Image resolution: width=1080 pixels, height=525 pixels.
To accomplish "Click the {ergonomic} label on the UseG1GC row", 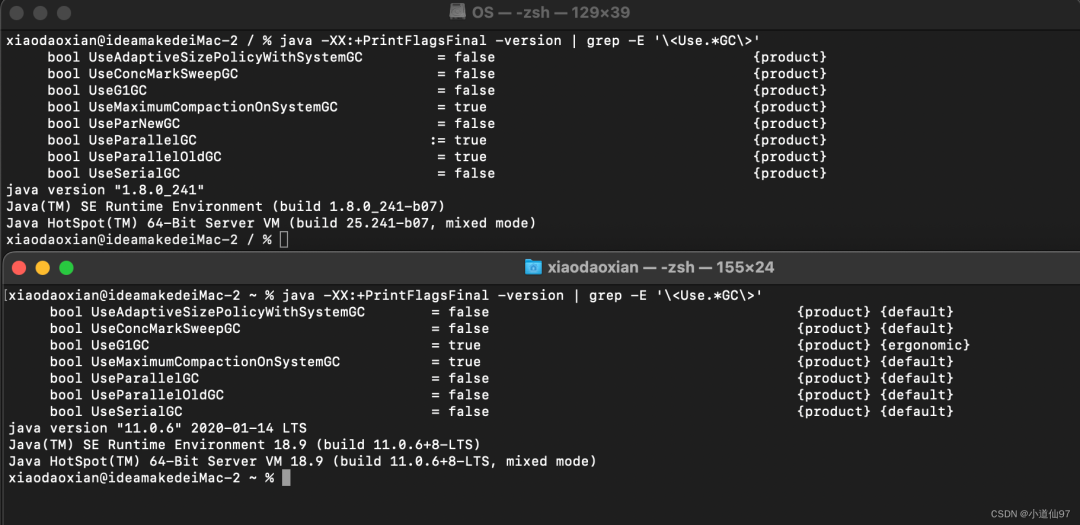I will coord(924,344).
